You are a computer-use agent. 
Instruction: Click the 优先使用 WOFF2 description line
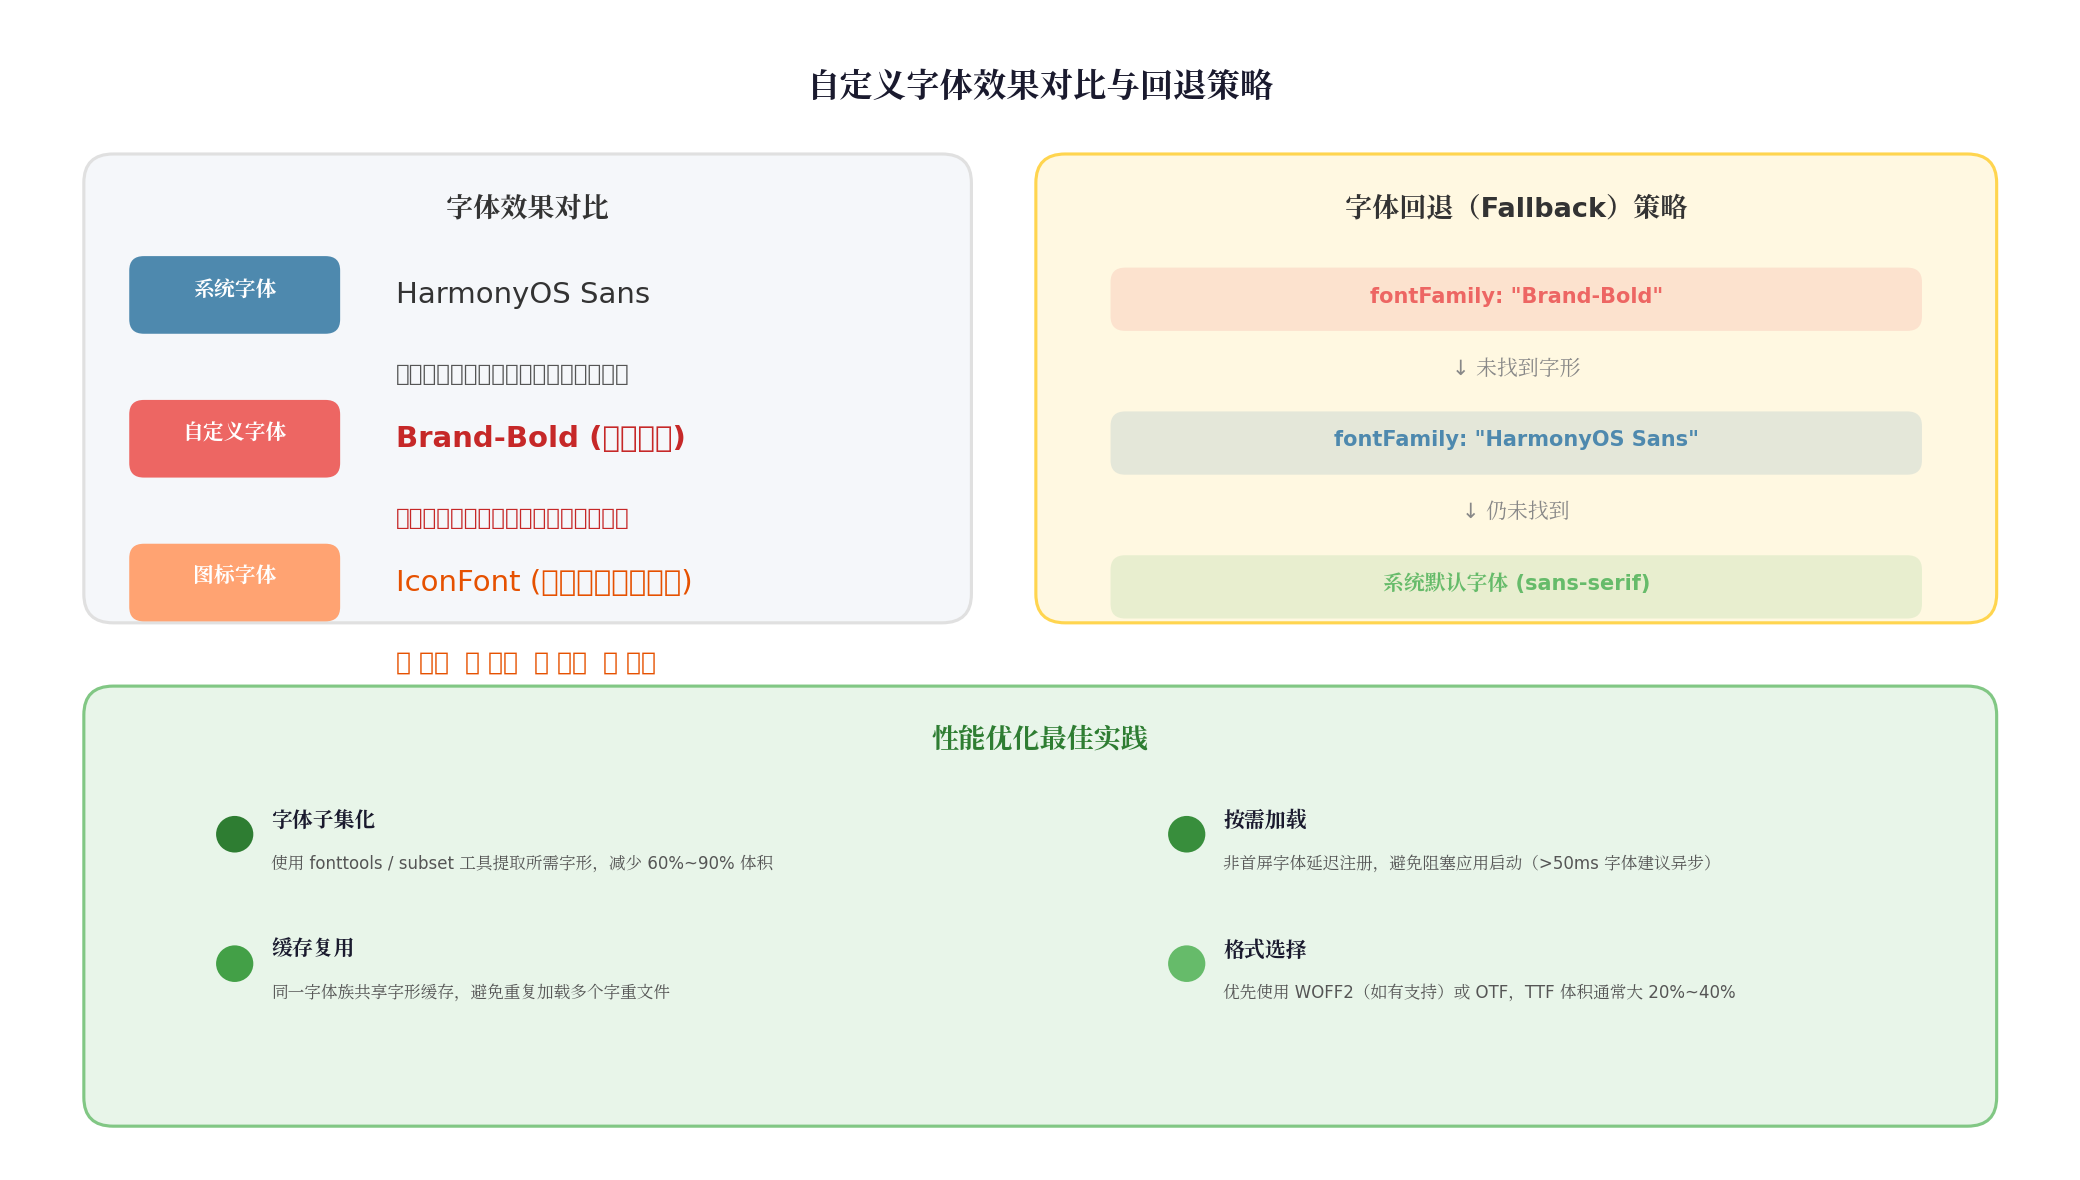click(x=1479, y=992)
